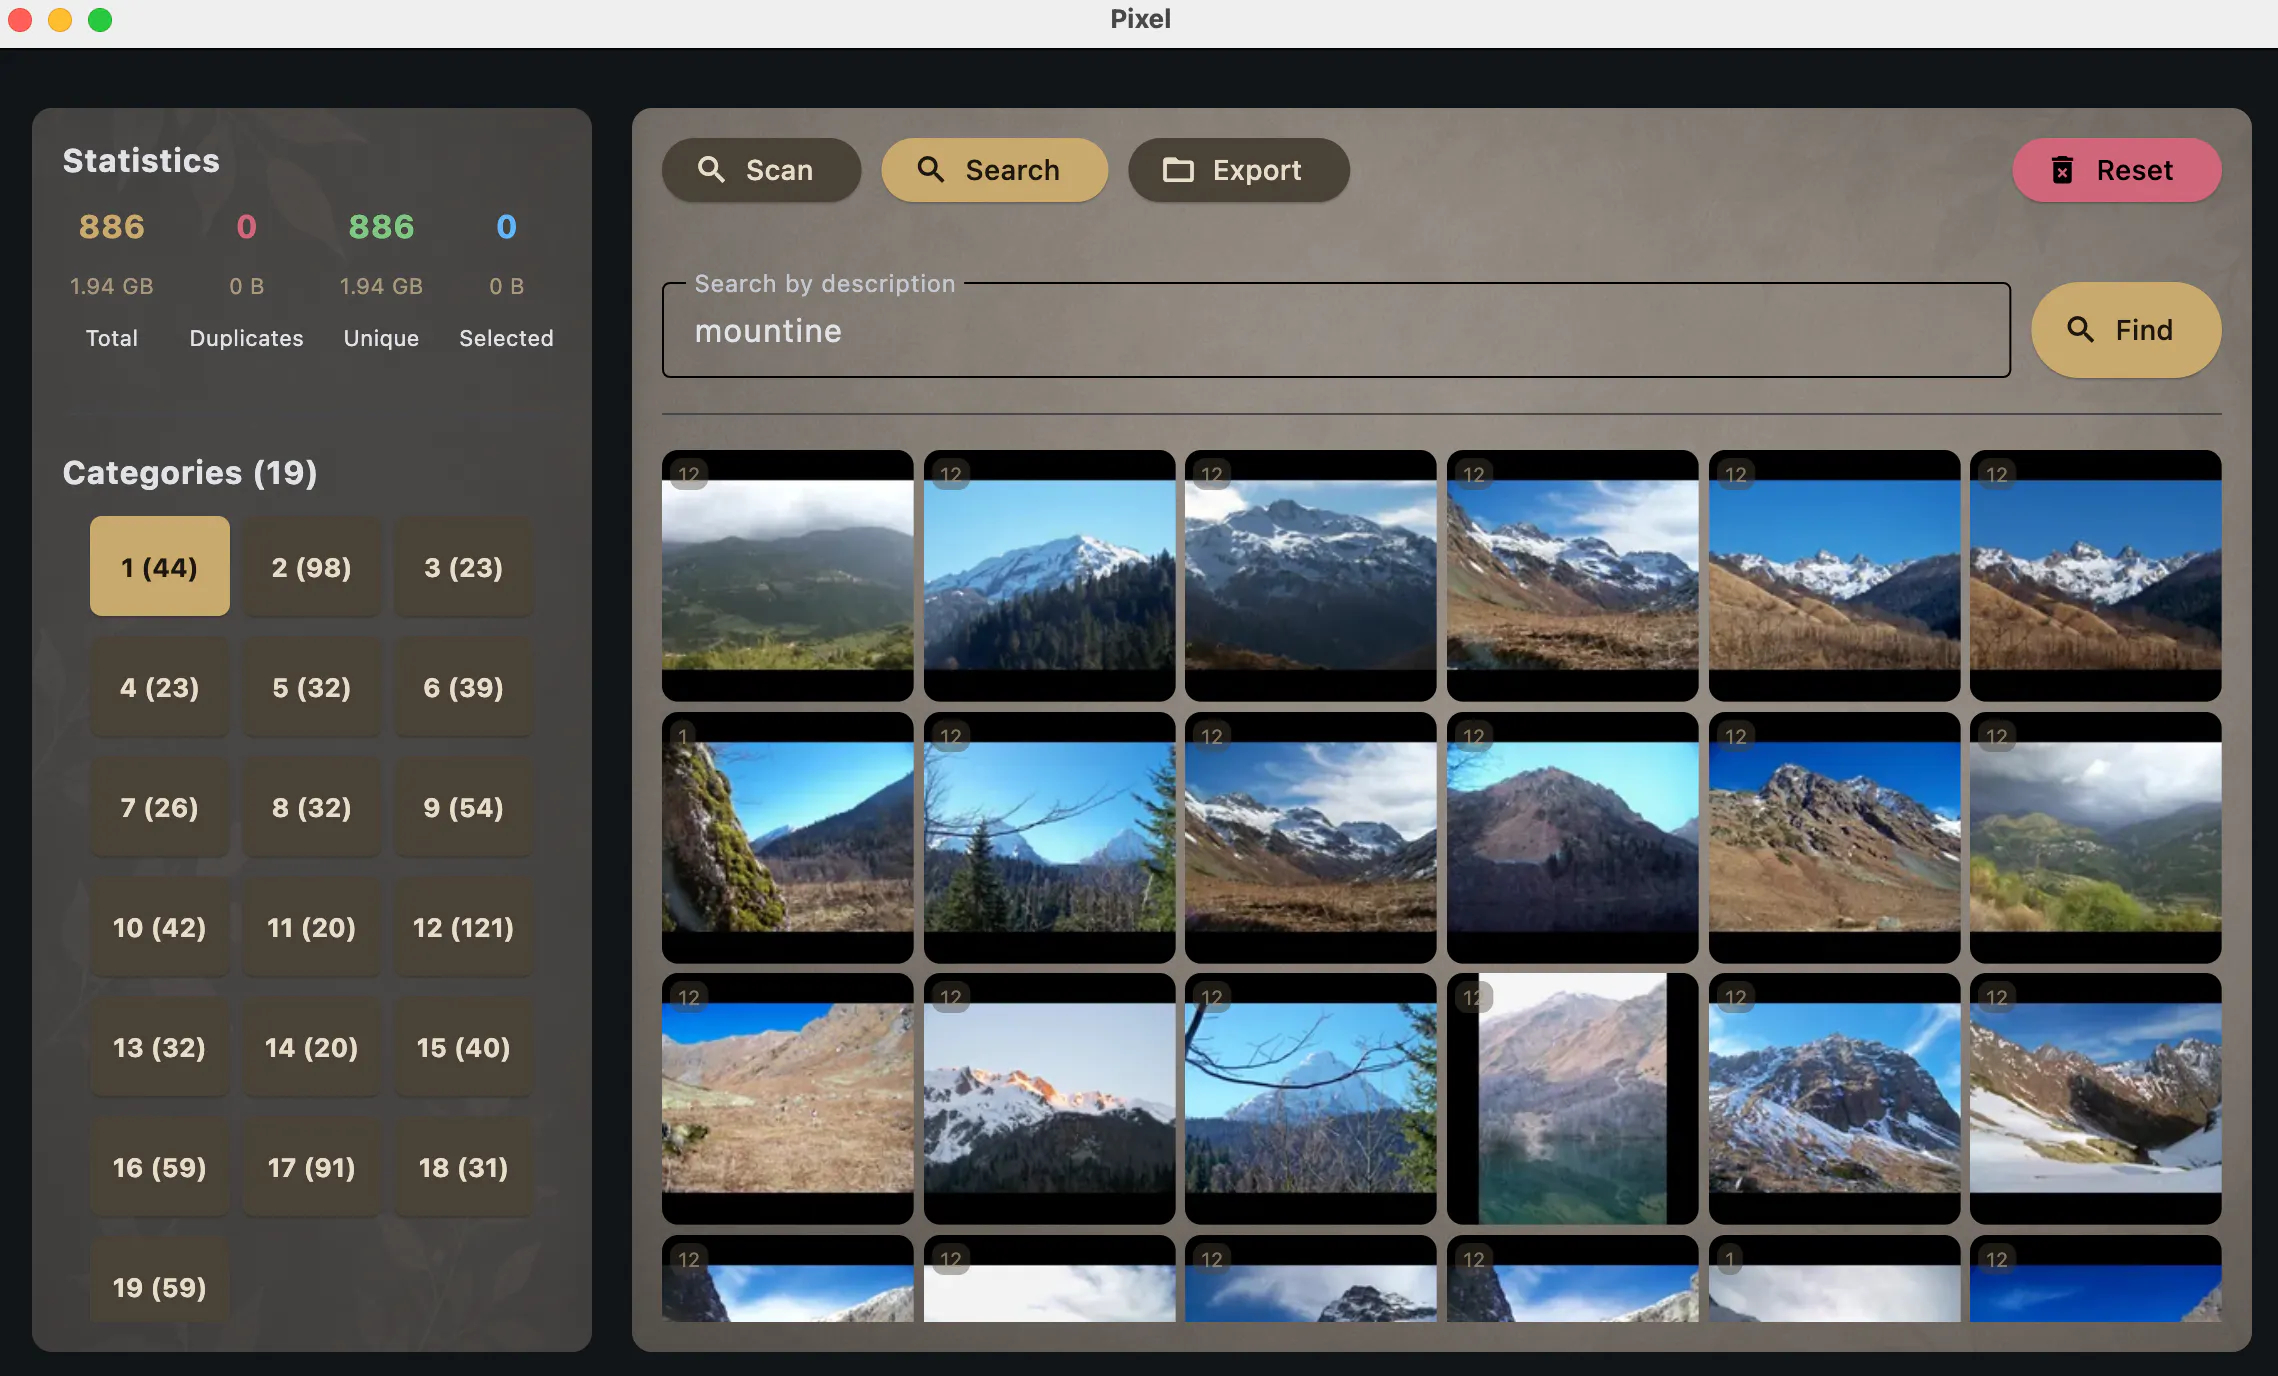Open the dry grassy slope thumbnail

(x=788, y=1099)
